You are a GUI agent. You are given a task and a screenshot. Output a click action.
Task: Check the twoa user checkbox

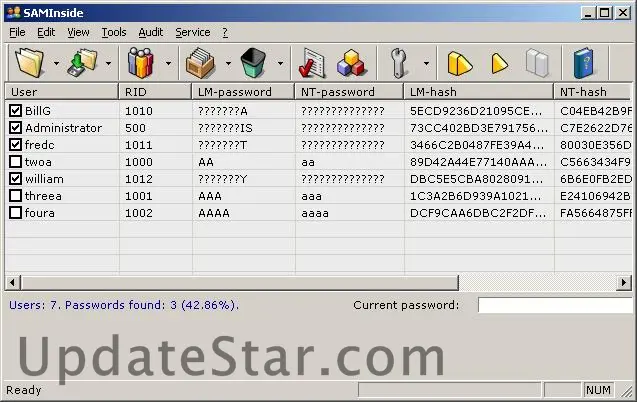[15, 162]
